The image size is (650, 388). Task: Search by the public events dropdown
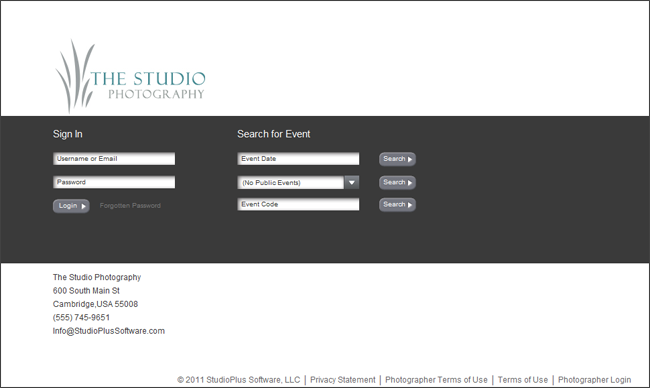click(x=397, y=182)
